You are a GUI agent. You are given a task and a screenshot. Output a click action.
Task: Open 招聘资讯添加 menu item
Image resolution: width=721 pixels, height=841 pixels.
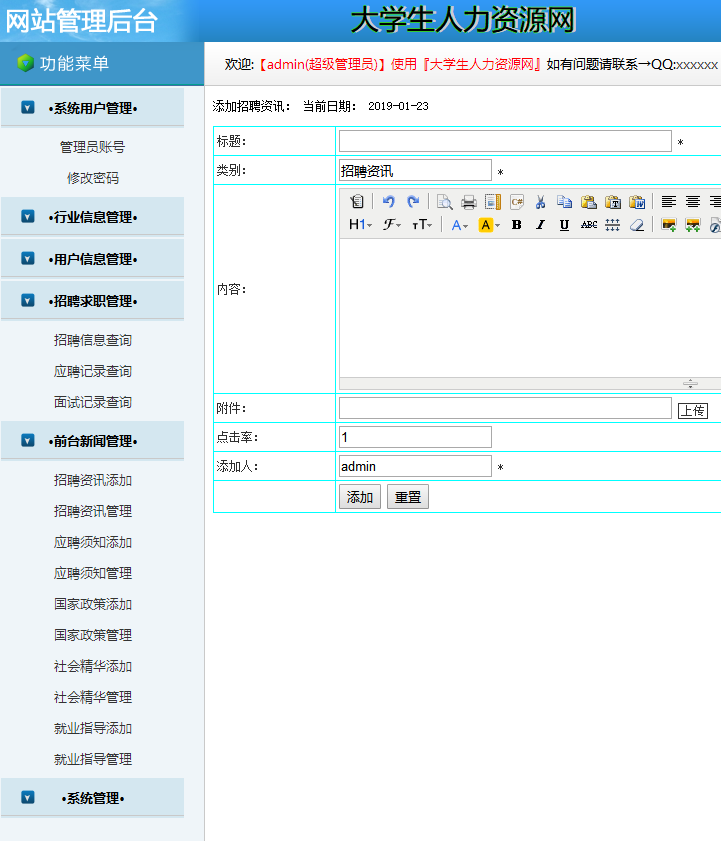coord(92,480)
